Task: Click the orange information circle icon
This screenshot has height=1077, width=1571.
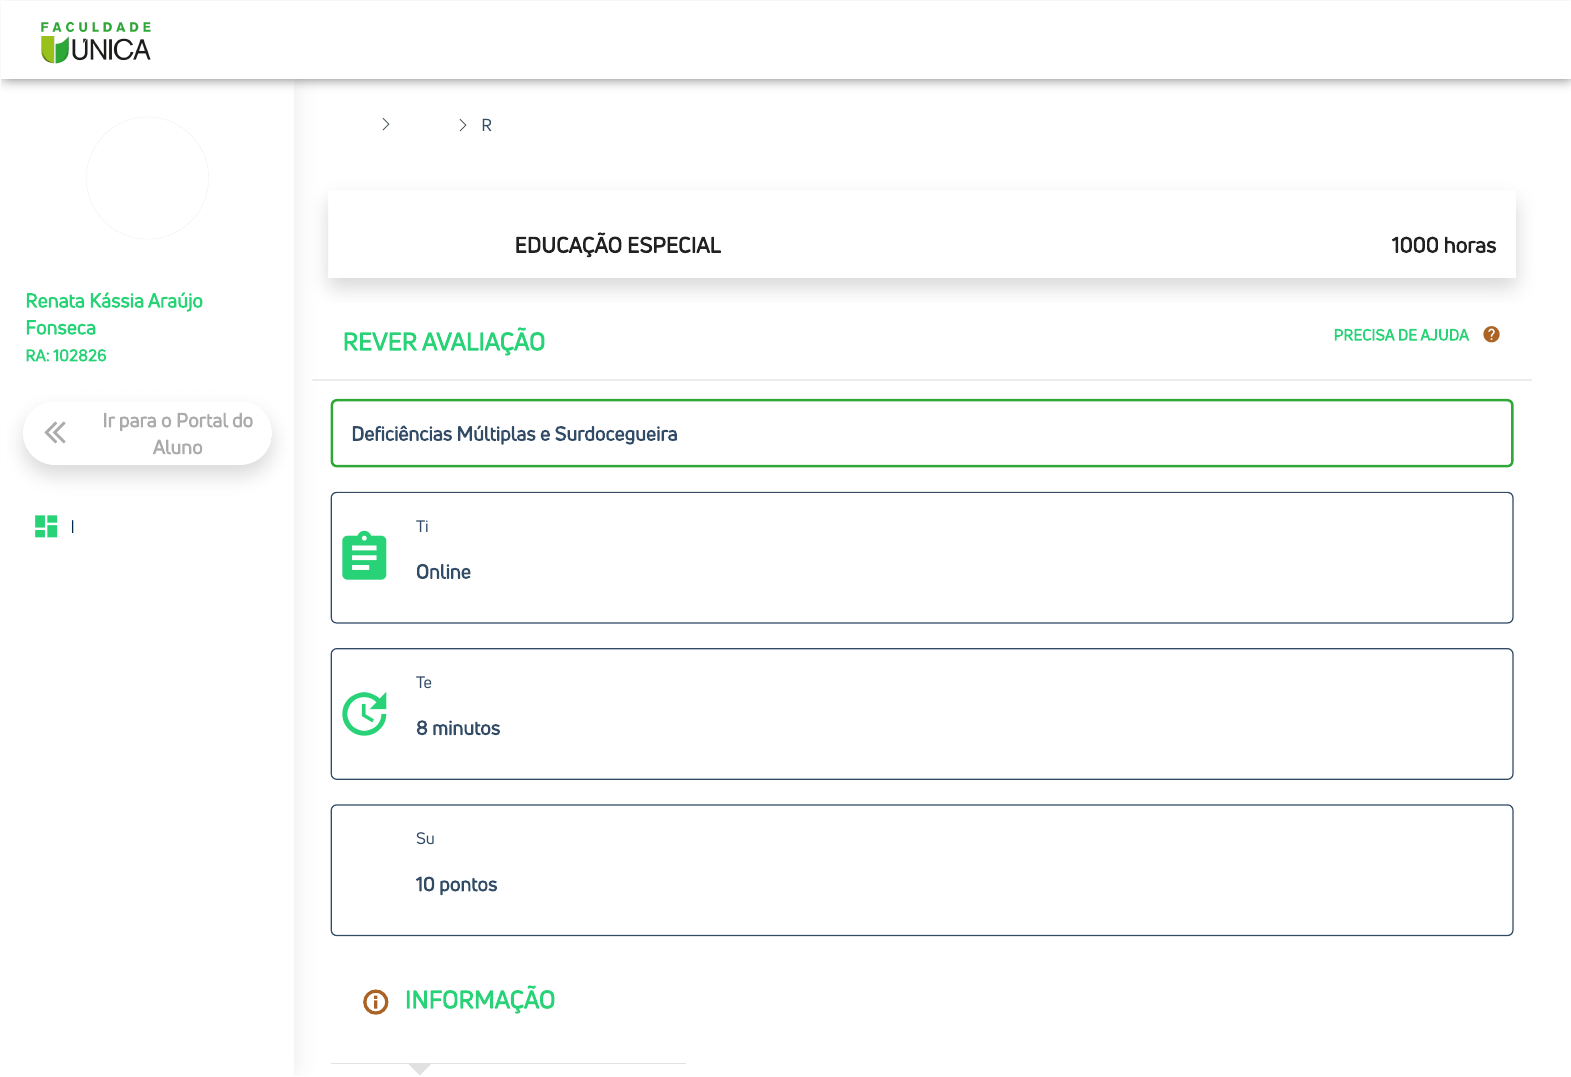Action: click(x=375, y=1001)
